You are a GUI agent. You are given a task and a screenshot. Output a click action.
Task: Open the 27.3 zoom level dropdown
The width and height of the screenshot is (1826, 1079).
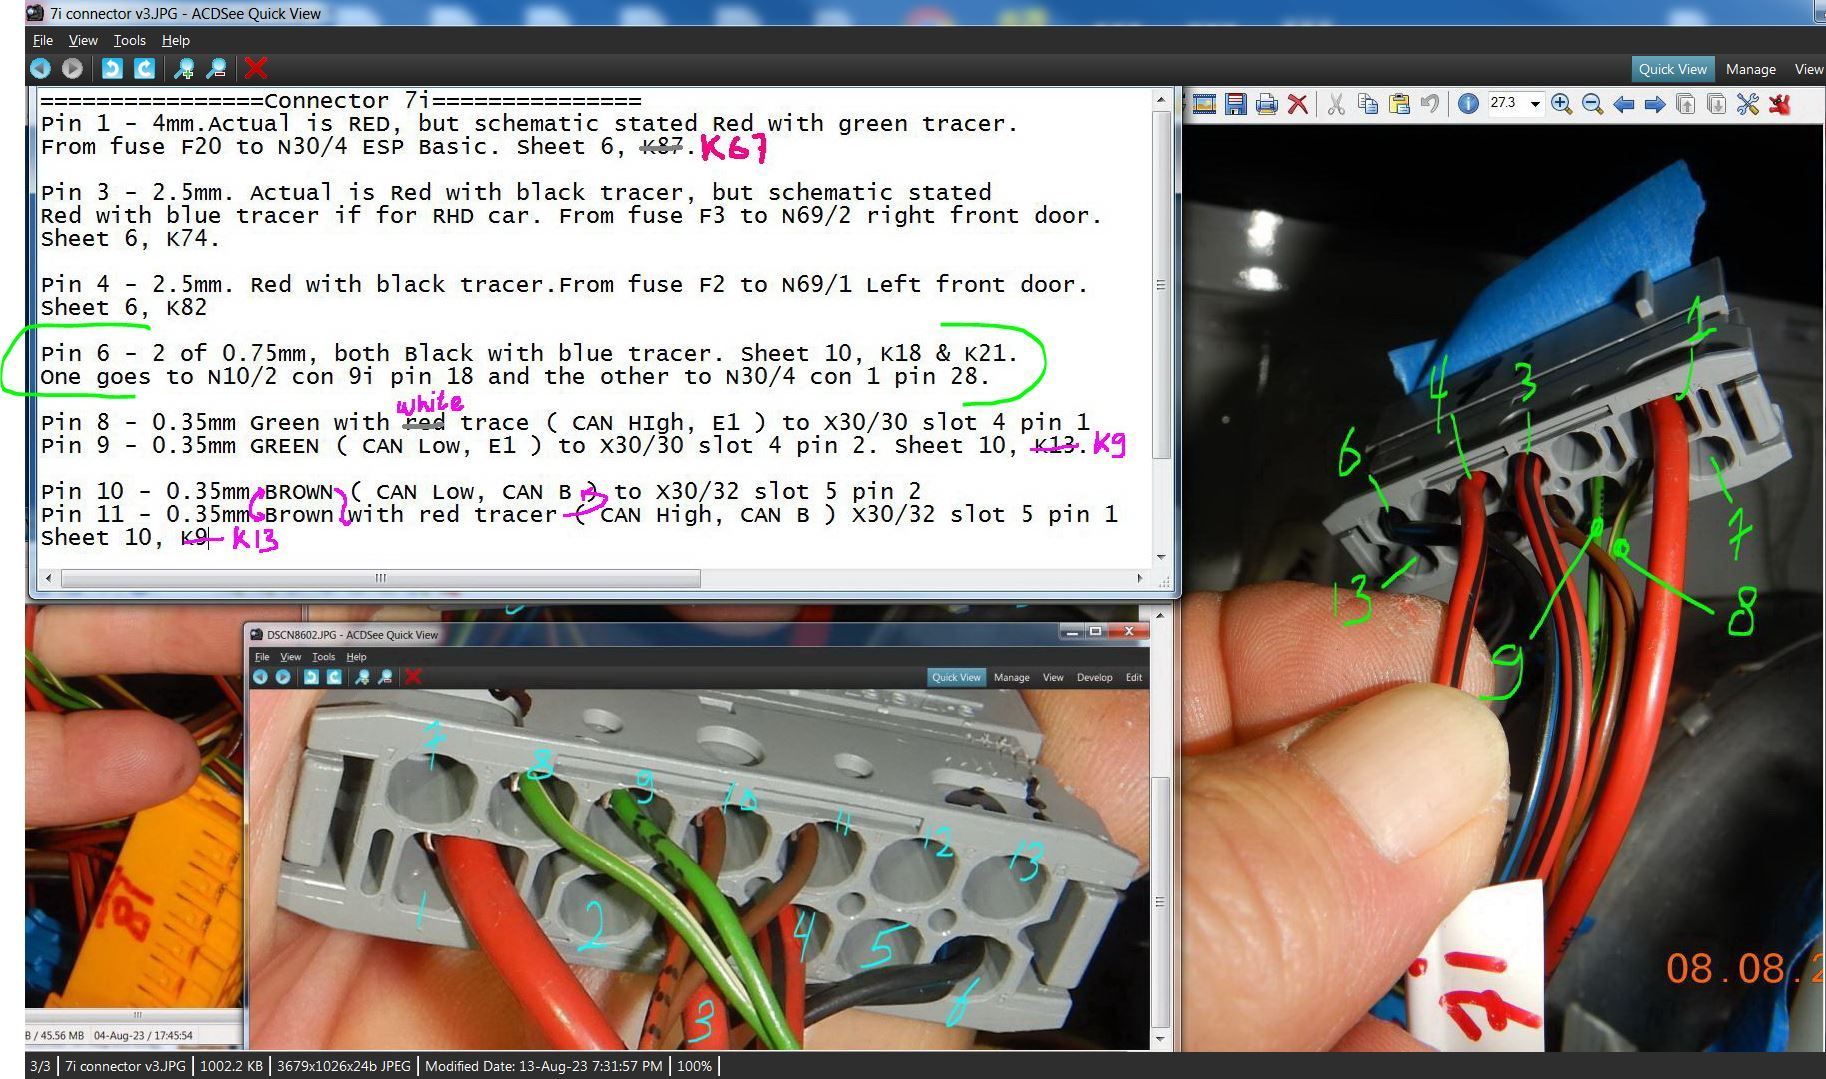tap(1535, 104)
